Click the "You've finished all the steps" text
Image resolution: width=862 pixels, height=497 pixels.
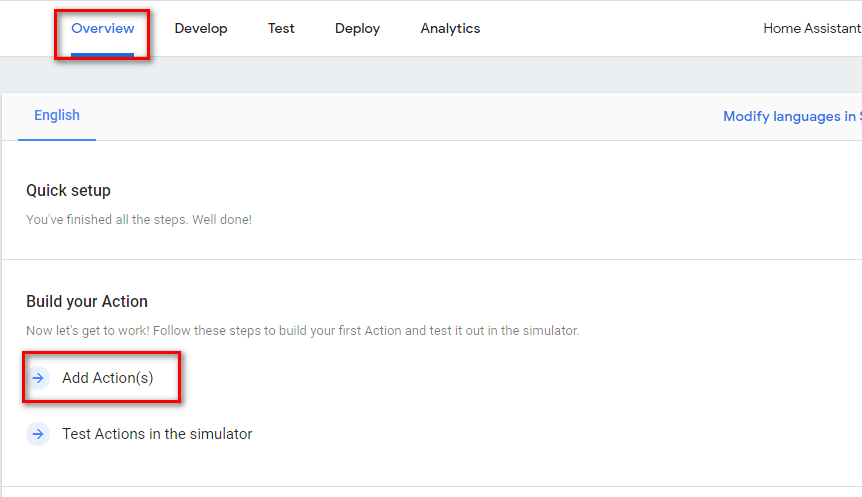tap(139, 219)
